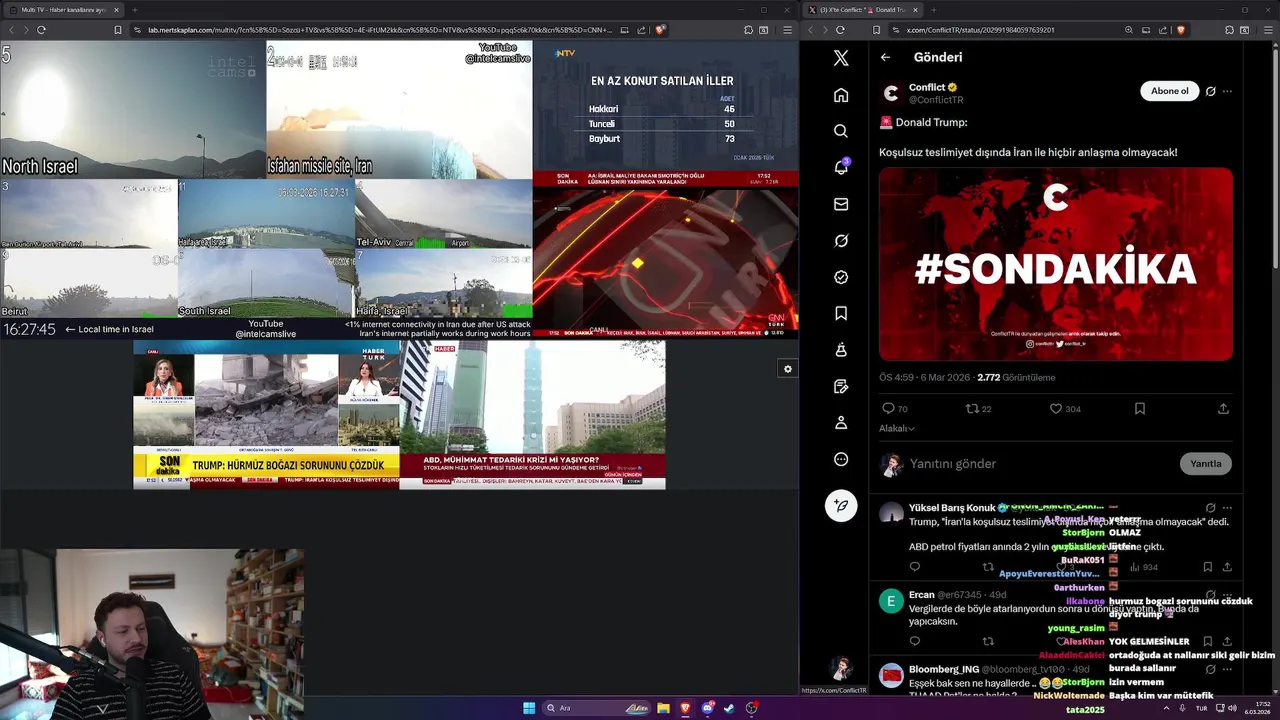Open Brave browser from taskbar
This screenshot has height=720, width=1280.
(x=685, y=708)
